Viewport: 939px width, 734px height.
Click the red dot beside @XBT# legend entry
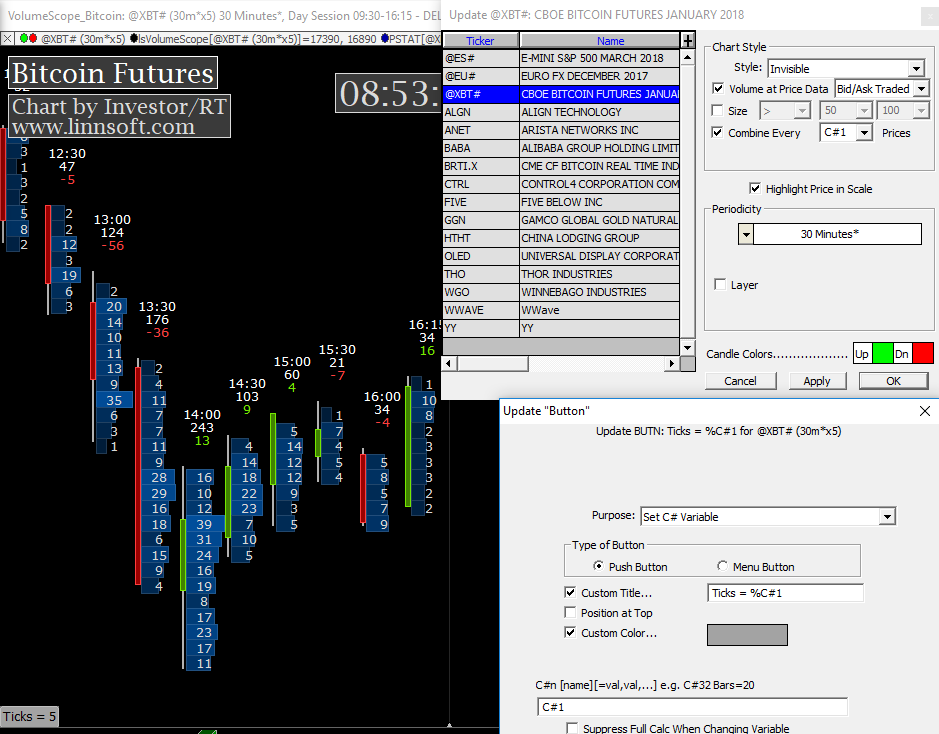point(33,39)
